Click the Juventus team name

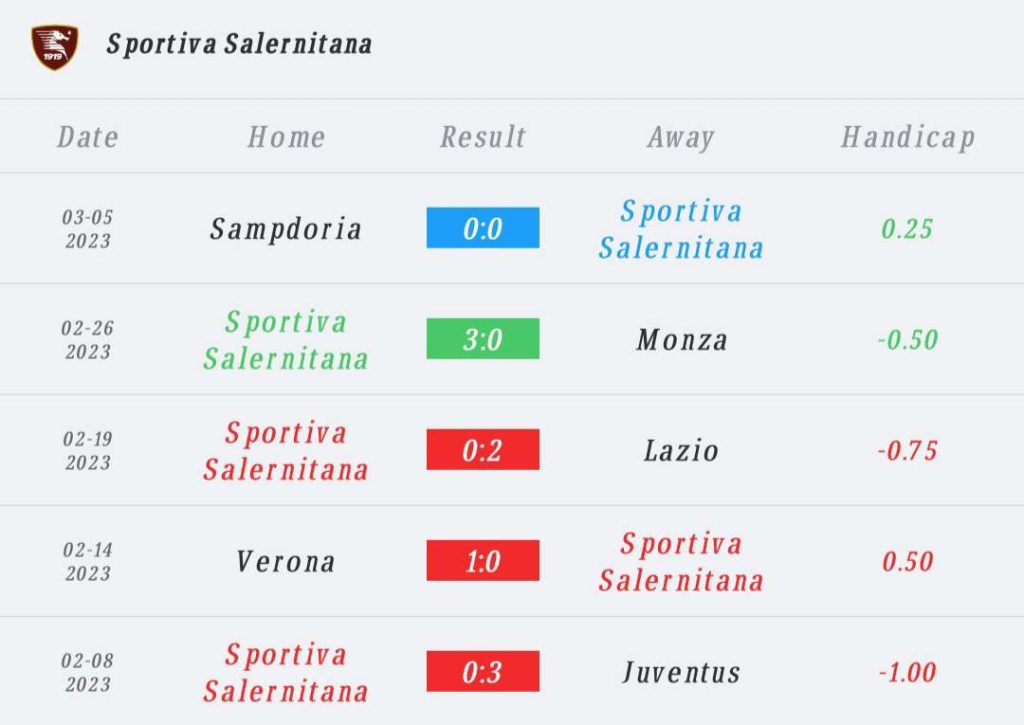(681, 673)
